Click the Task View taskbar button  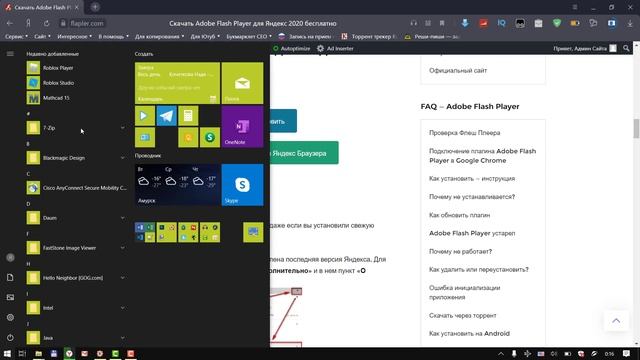[22, 353]
